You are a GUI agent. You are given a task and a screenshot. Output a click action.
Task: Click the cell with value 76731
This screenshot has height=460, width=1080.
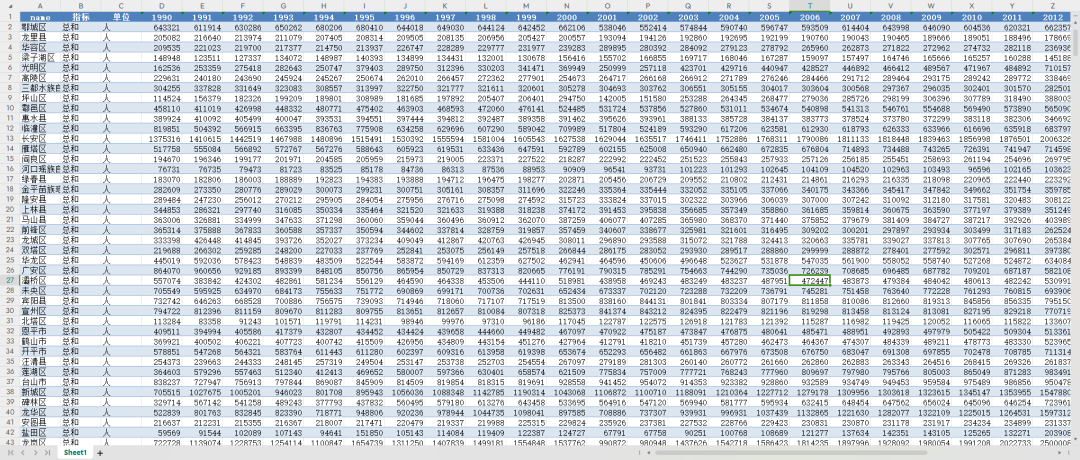(161, 168)
